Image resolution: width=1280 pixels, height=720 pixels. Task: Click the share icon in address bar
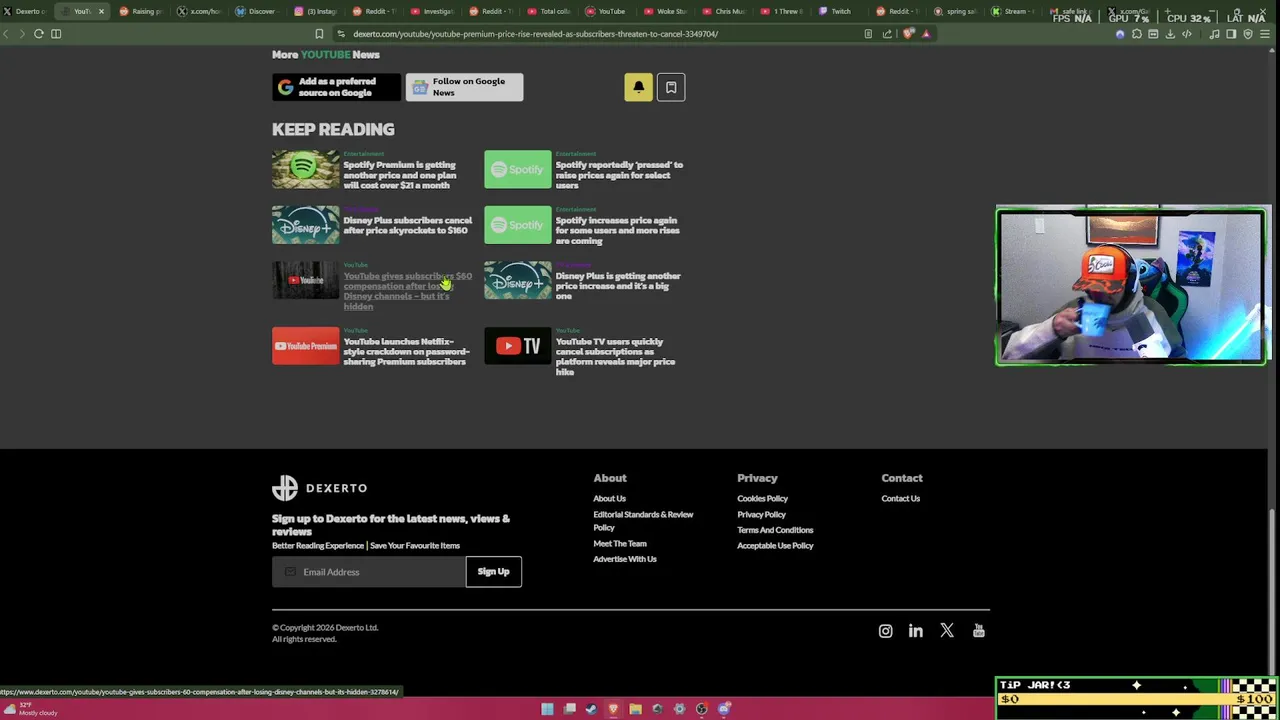pyautogui.click(x=887, y=34)
